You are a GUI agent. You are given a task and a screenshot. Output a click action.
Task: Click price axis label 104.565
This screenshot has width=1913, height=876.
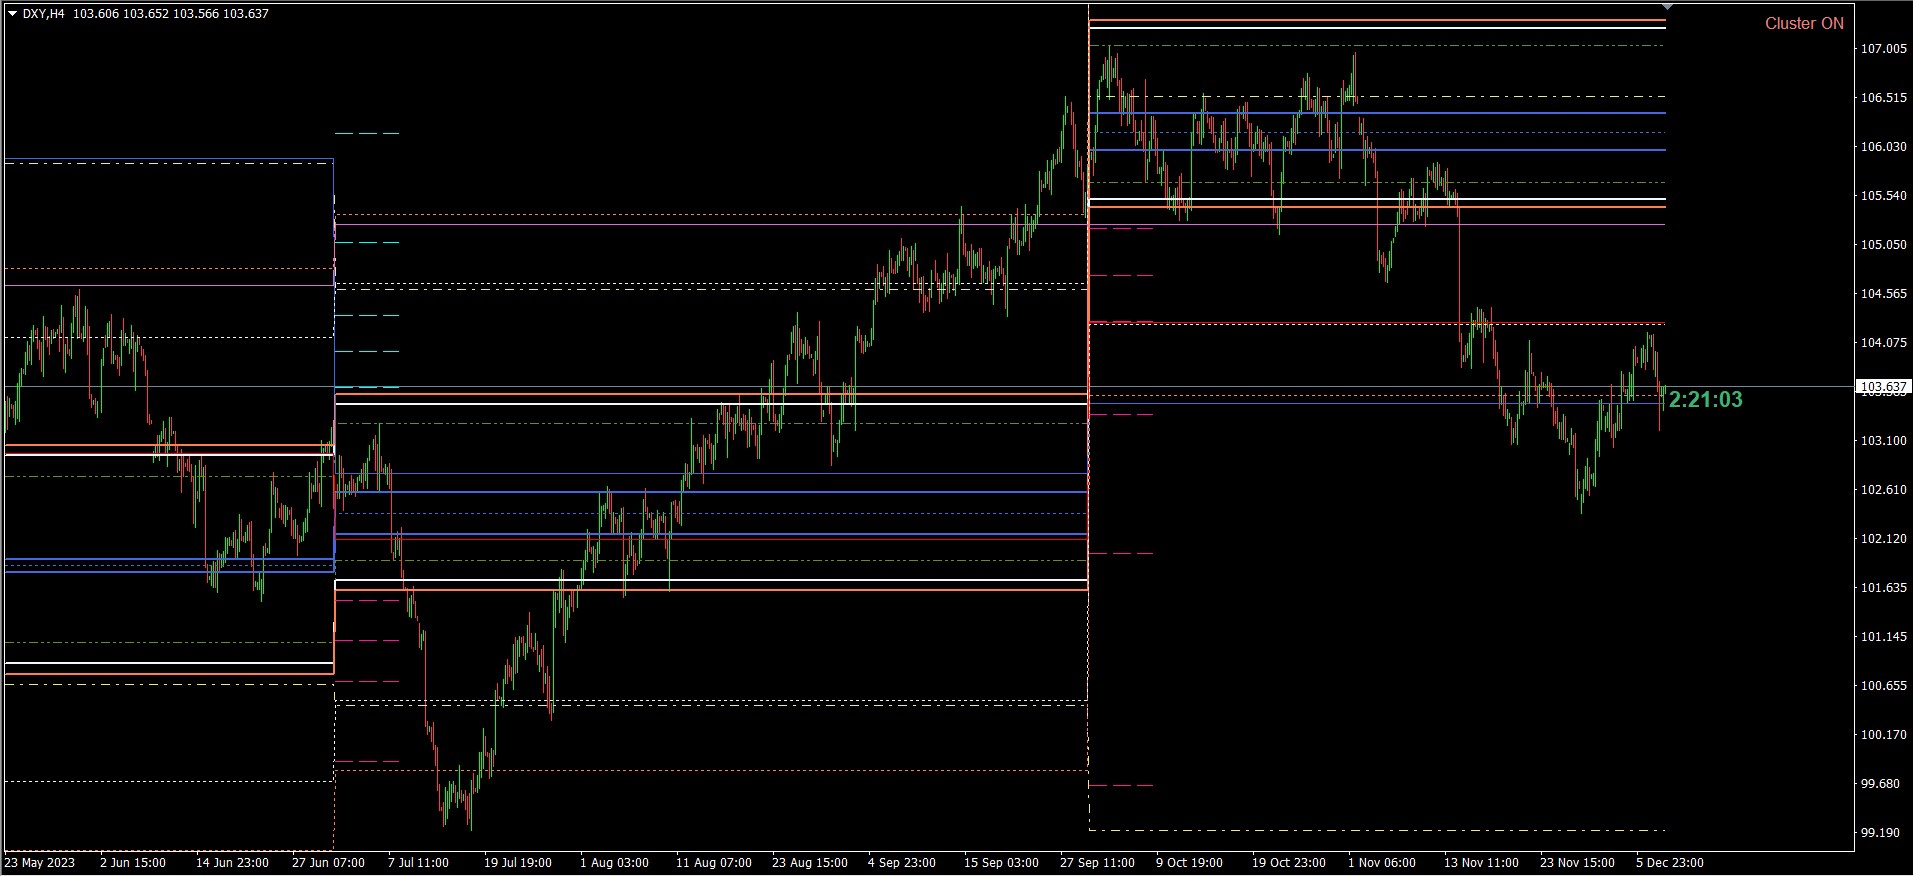[1882, 294]
